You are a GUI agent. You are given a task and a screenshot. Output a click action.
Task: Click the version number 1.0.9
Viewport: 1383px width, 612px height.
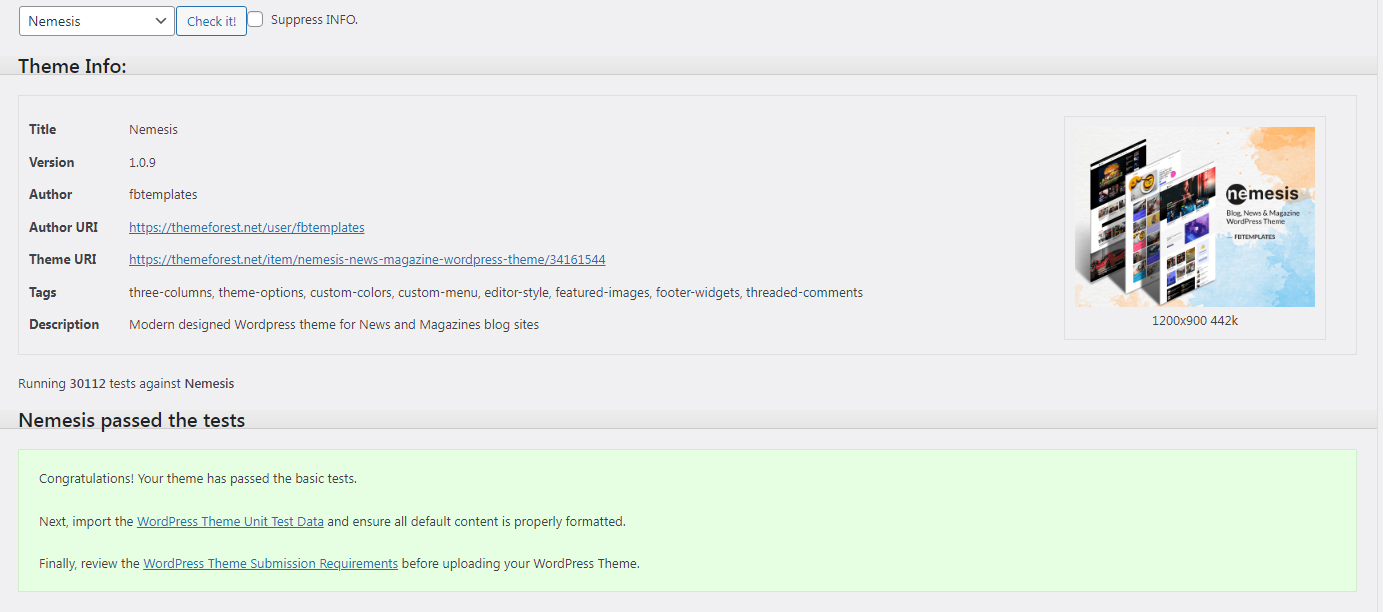pos(142,162)
